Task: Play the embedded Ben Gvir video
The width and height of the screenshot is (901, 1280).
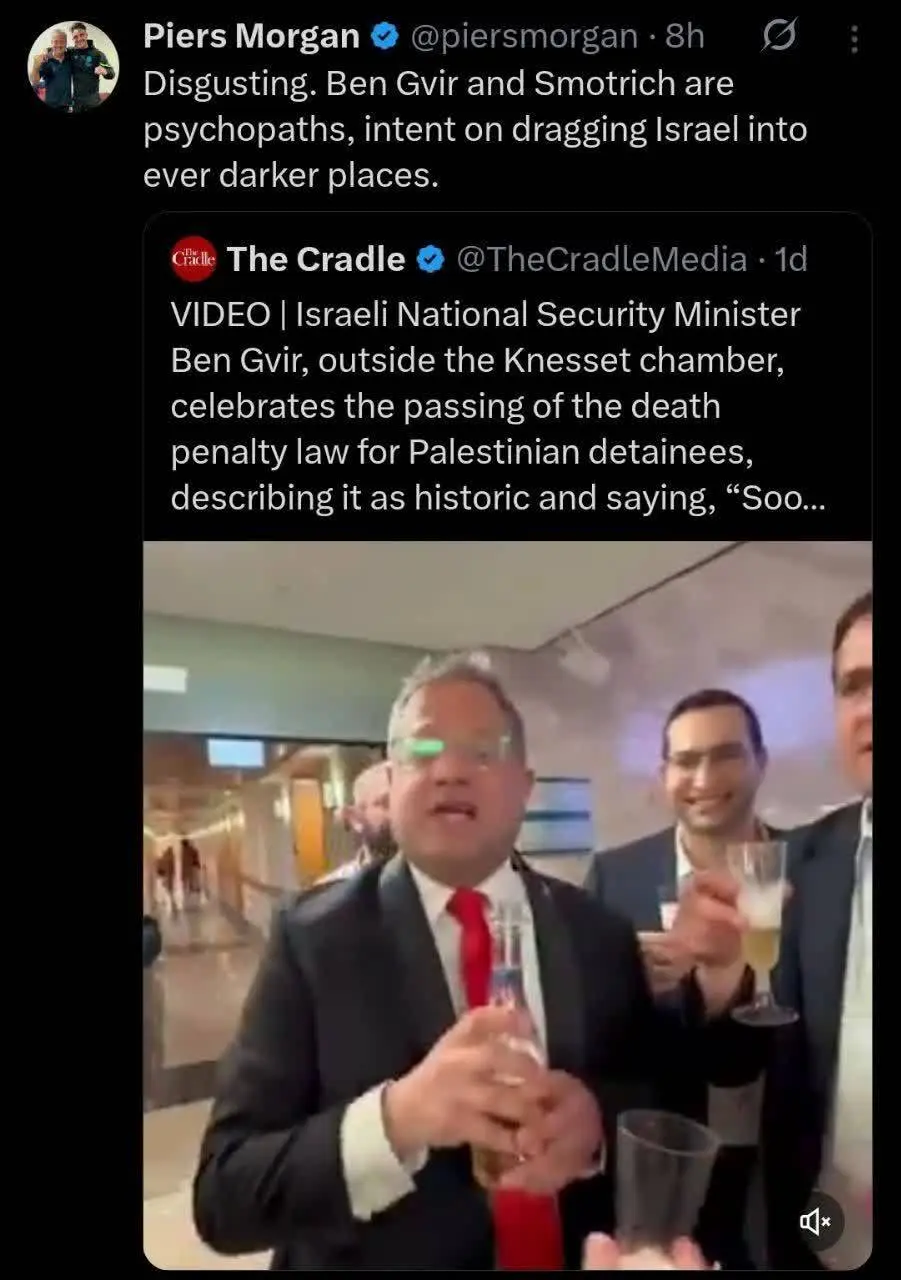Action: click(507, 905)
